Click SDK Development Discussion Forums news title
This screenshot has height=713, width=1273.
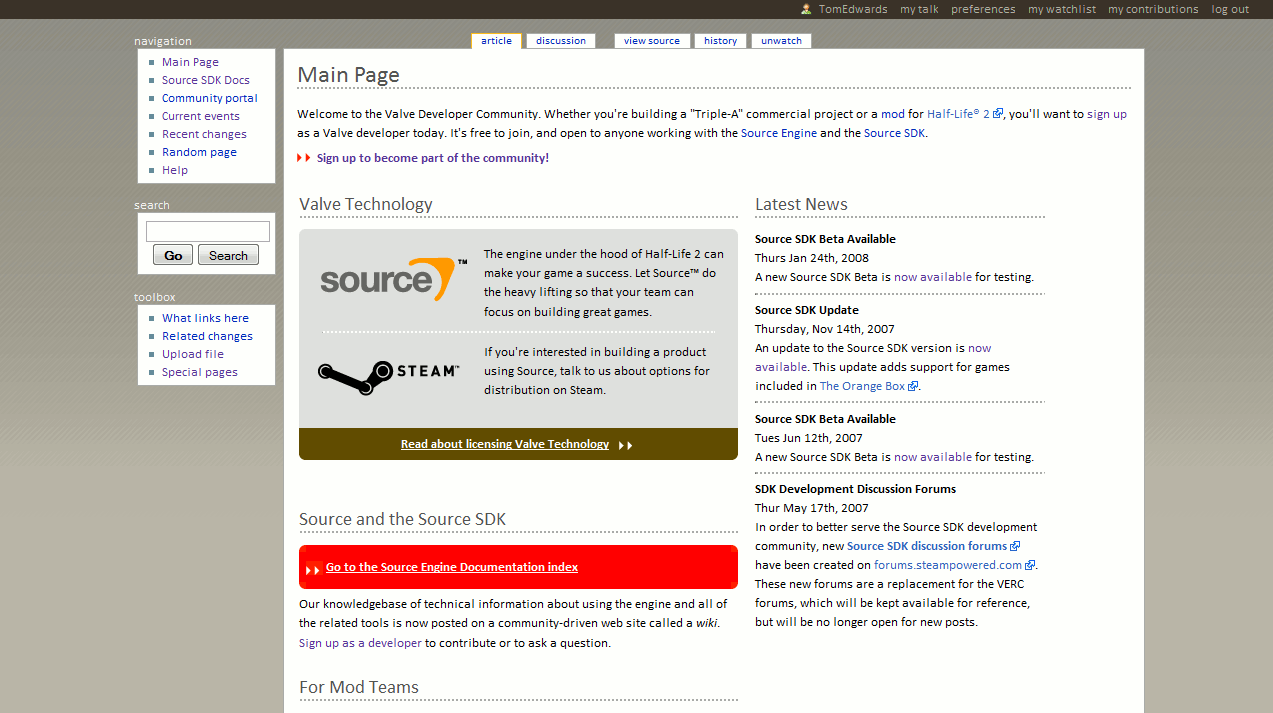(x=855, y=489)
